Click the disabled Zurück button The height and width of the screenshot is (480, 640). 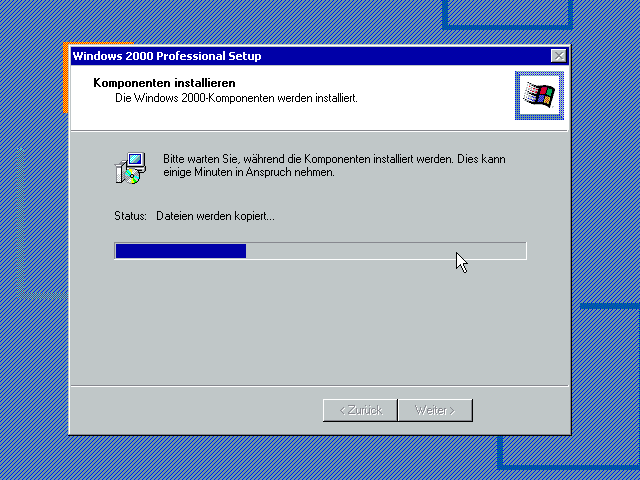click(360, 410)
